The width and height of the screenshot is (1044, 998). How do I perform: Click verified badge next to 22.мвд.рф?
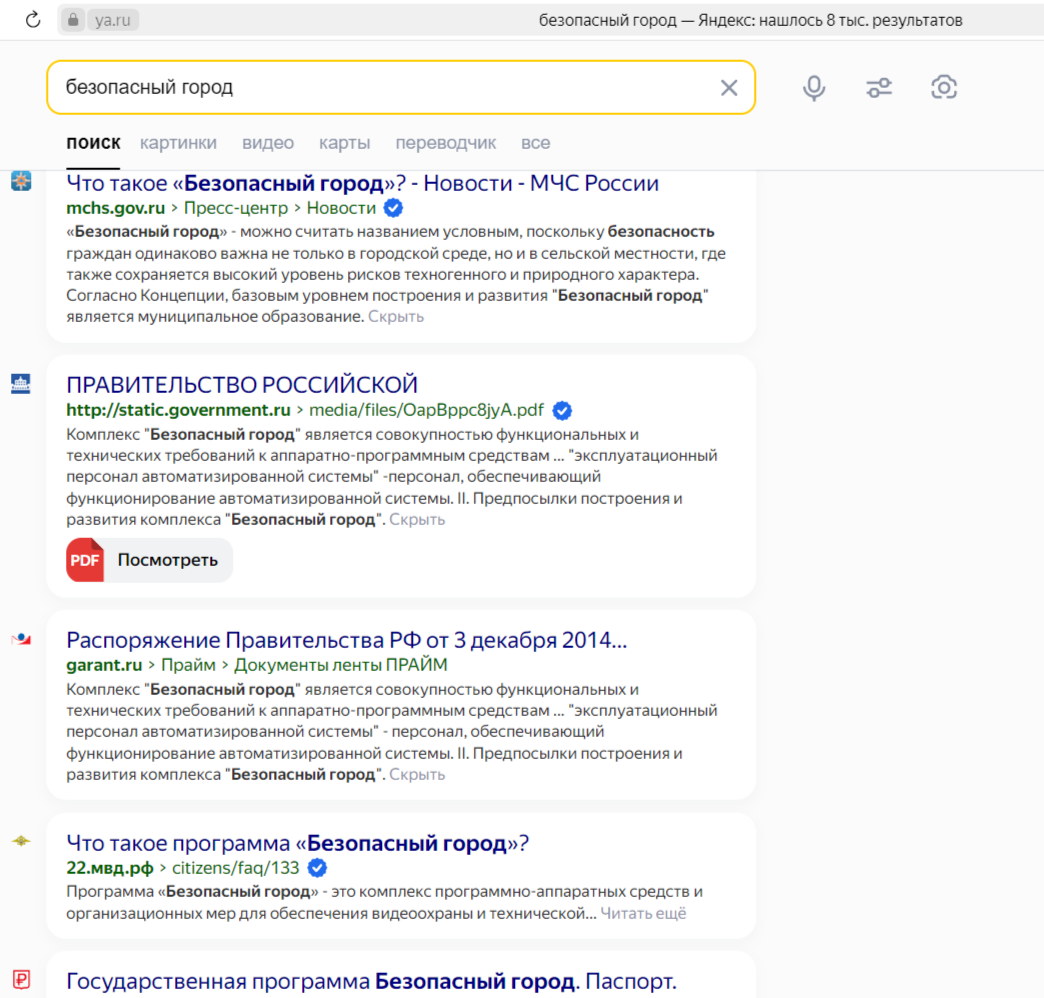(318, 868)
